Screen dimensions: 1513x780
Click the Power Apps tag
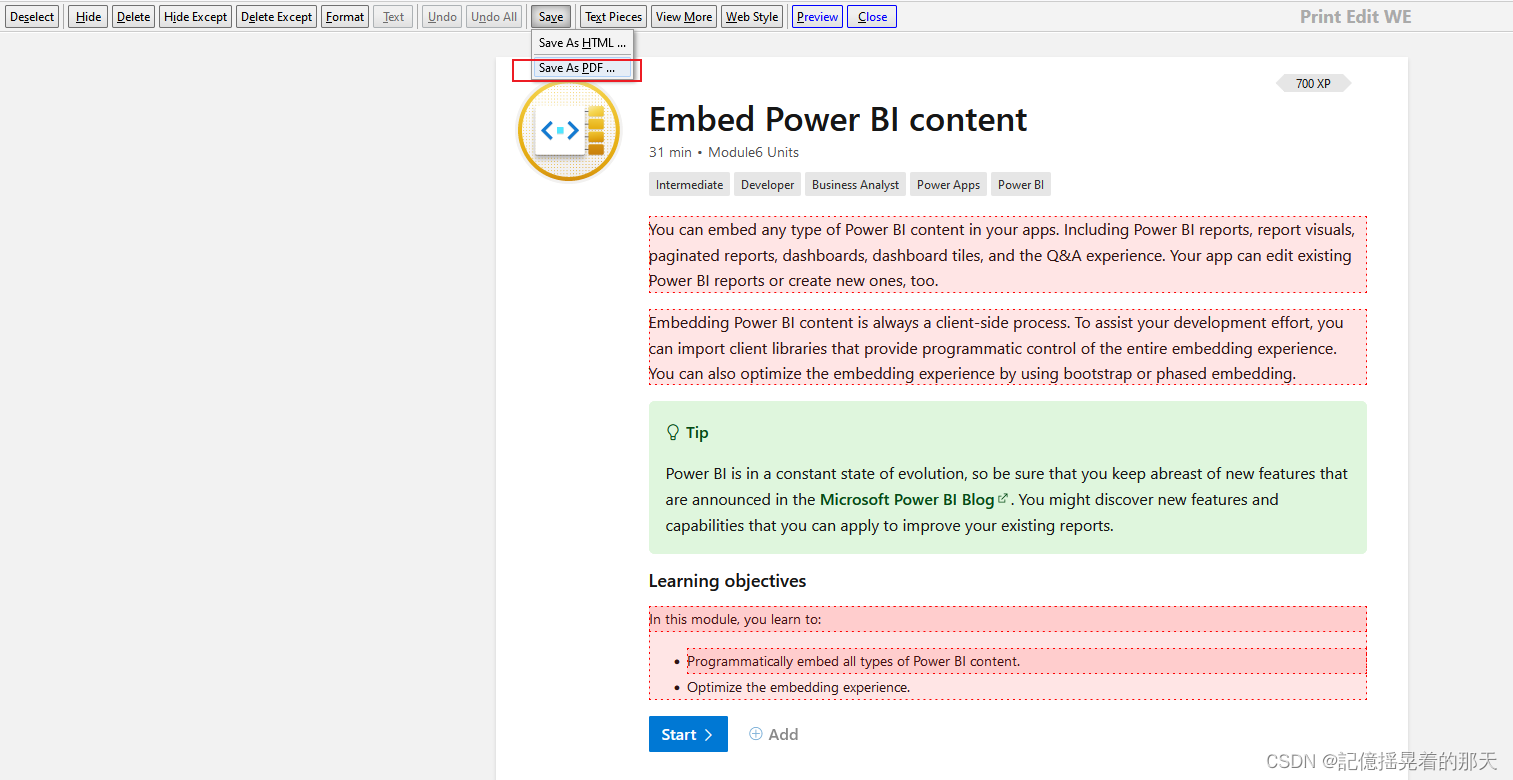(948, 185)
